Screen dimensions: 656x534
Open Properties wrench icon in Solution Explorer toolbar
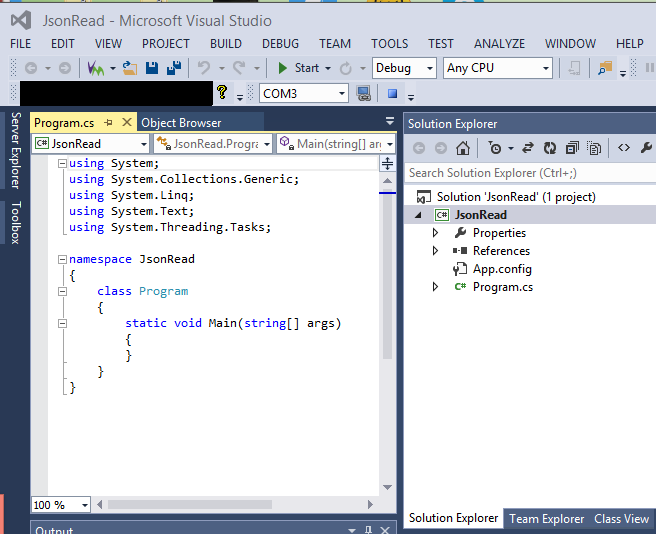click(646, 148)
